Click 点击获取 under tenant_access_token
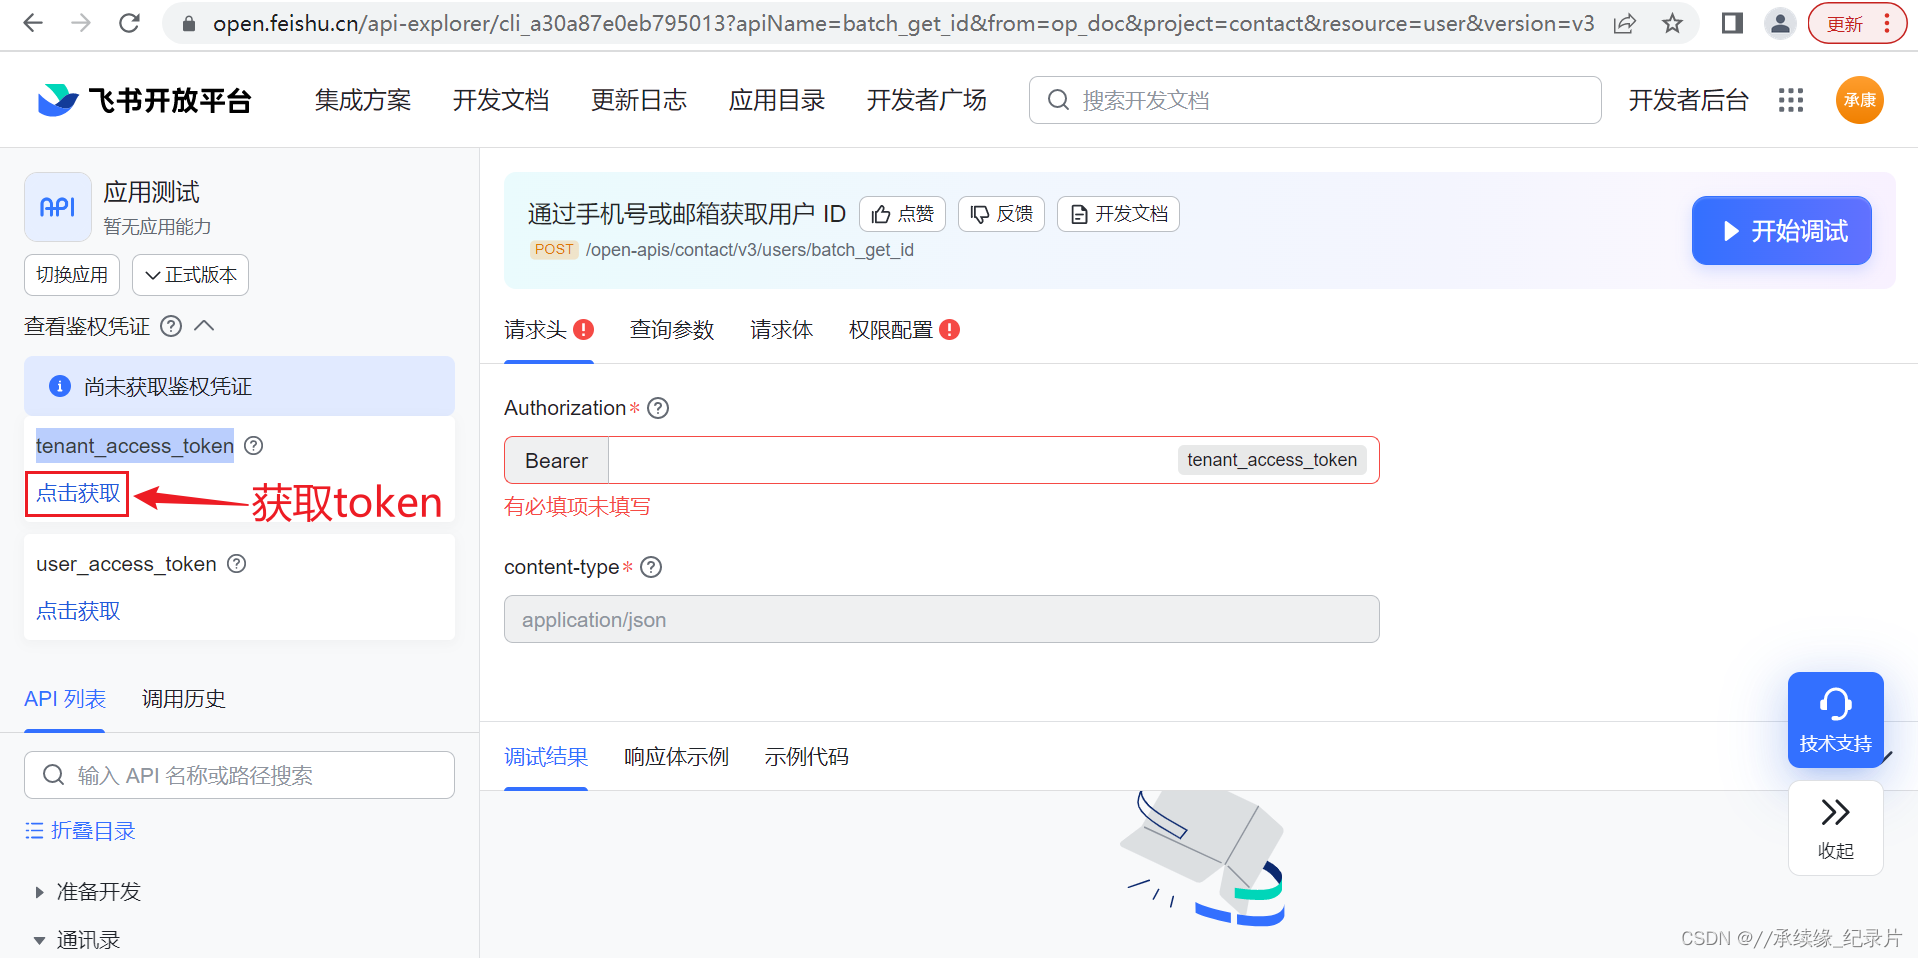 [78, 493]
